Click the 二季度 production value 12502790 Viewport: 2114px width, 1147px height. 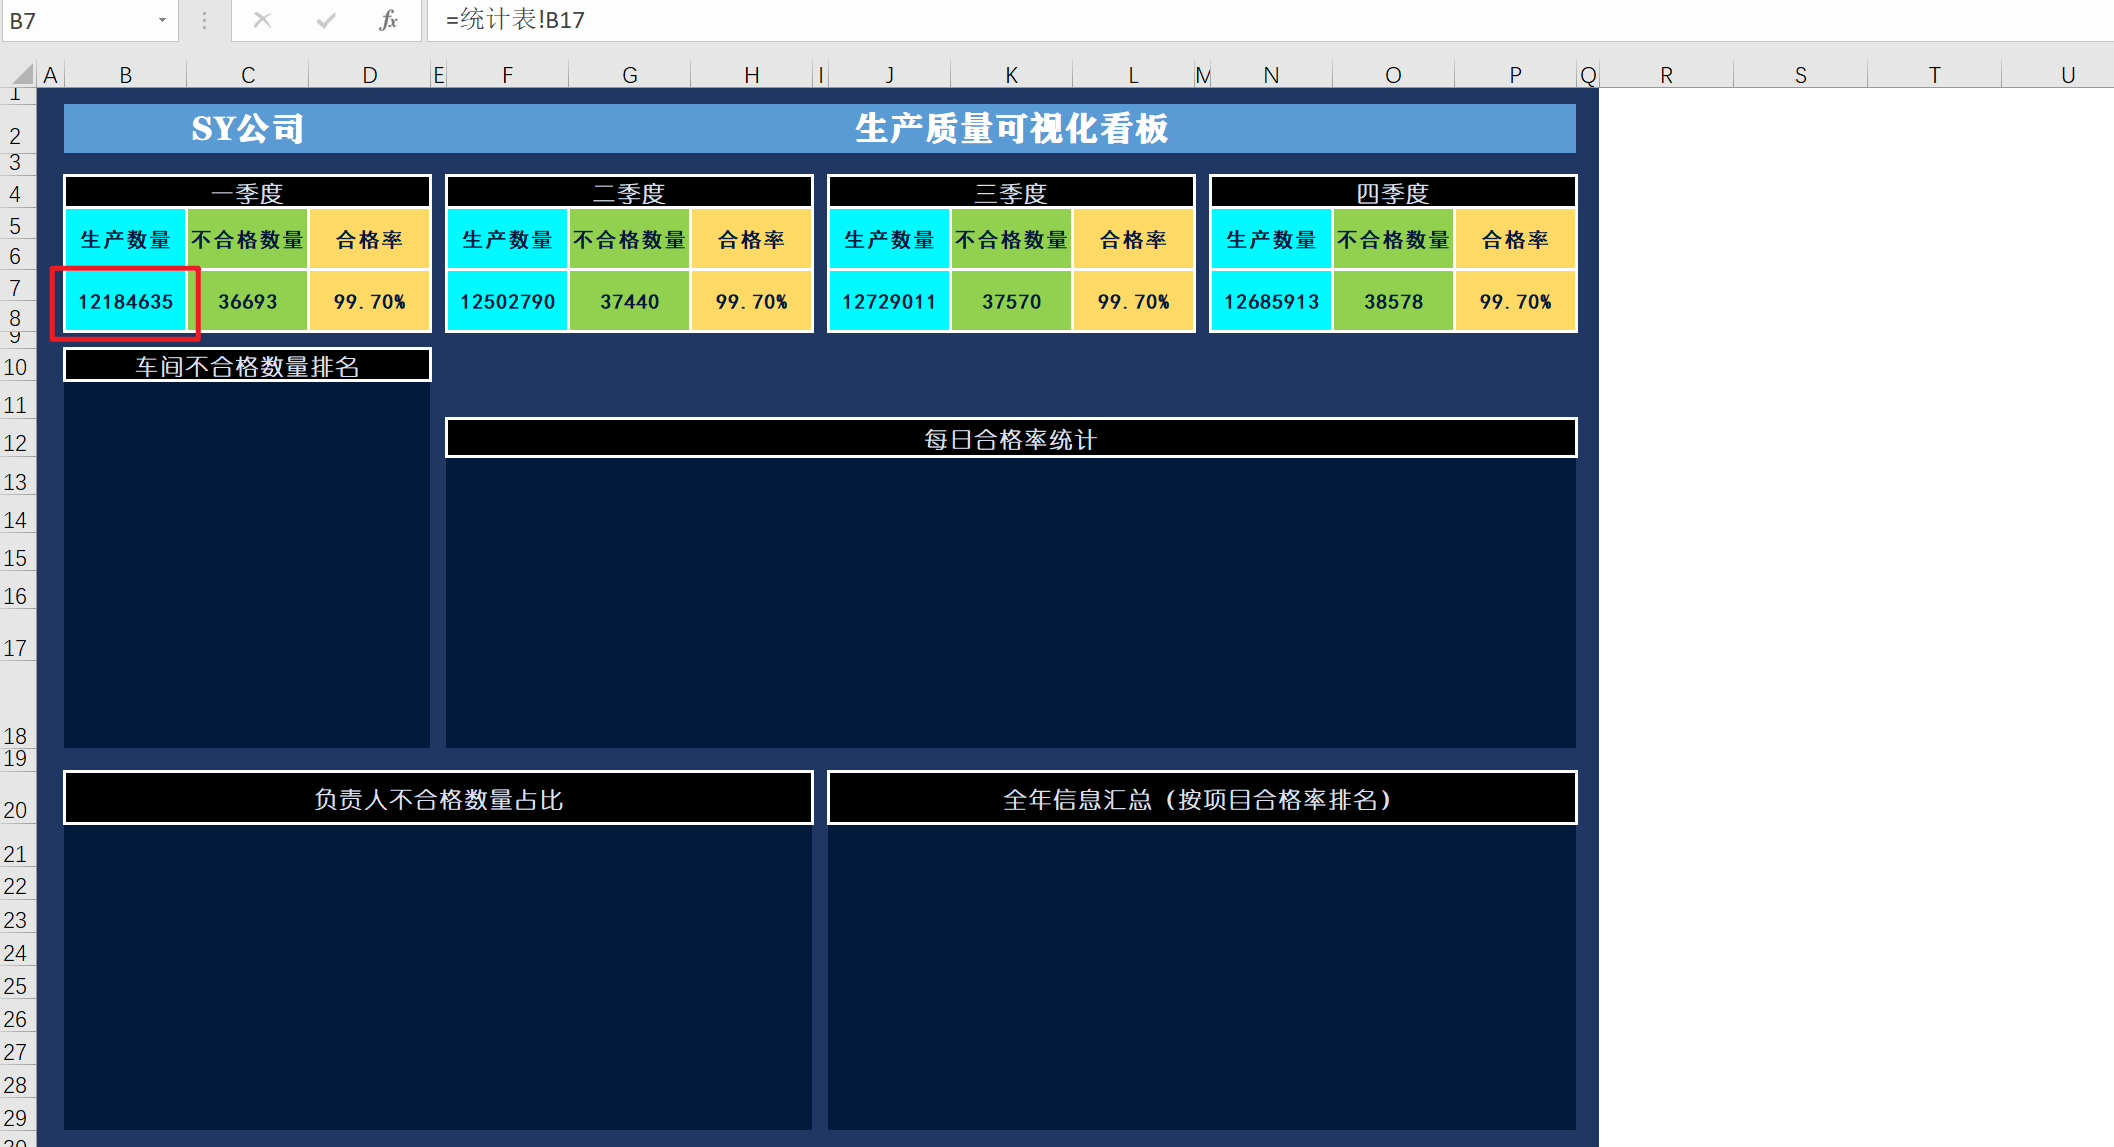click(x=507, y=301)
